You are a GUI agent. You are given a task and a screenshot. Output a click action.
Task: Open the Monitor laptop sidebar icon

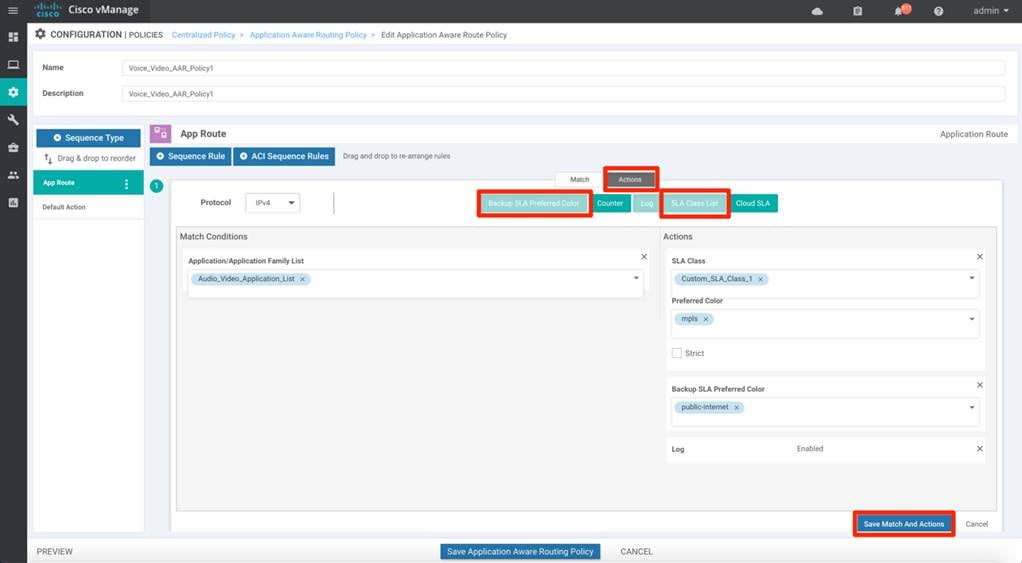(x=13, y=65)
